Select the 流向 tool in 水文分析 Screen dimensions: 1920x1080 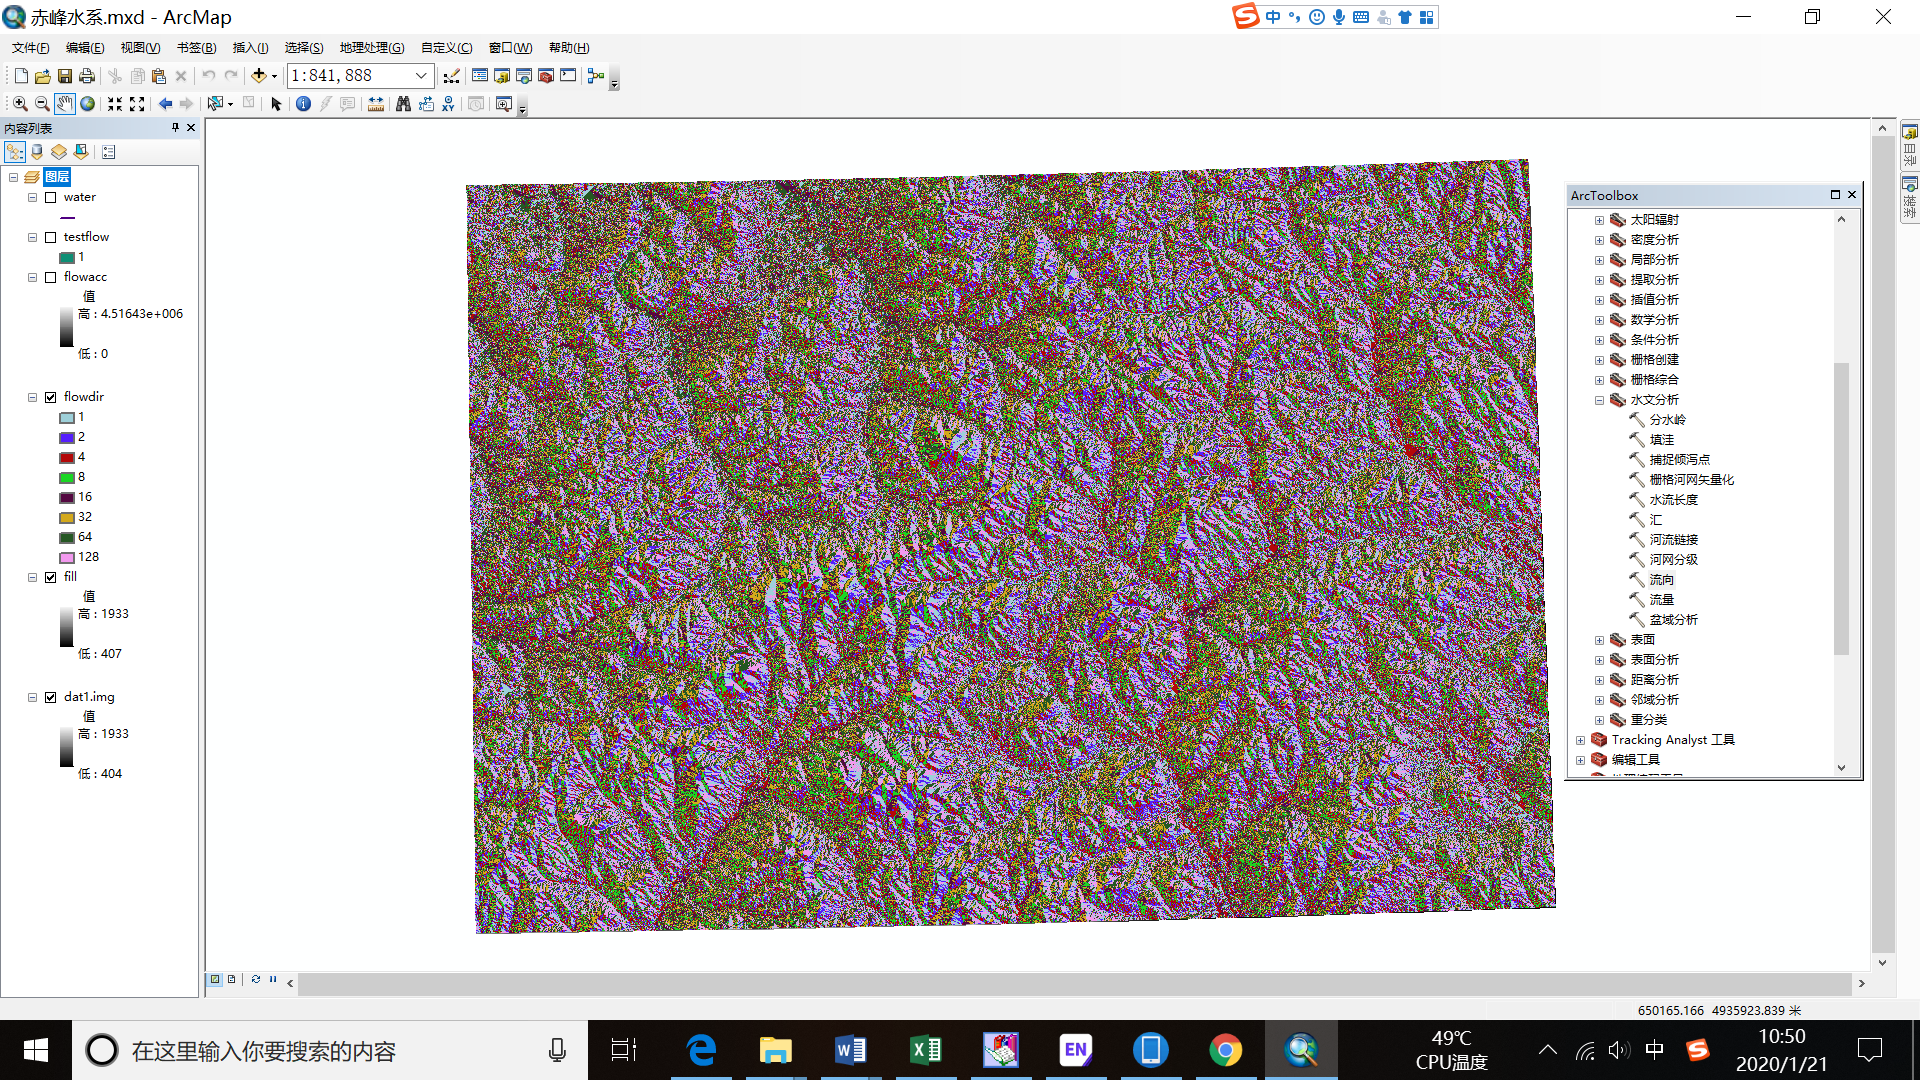pyautogui.click(x=1662, y=579)
